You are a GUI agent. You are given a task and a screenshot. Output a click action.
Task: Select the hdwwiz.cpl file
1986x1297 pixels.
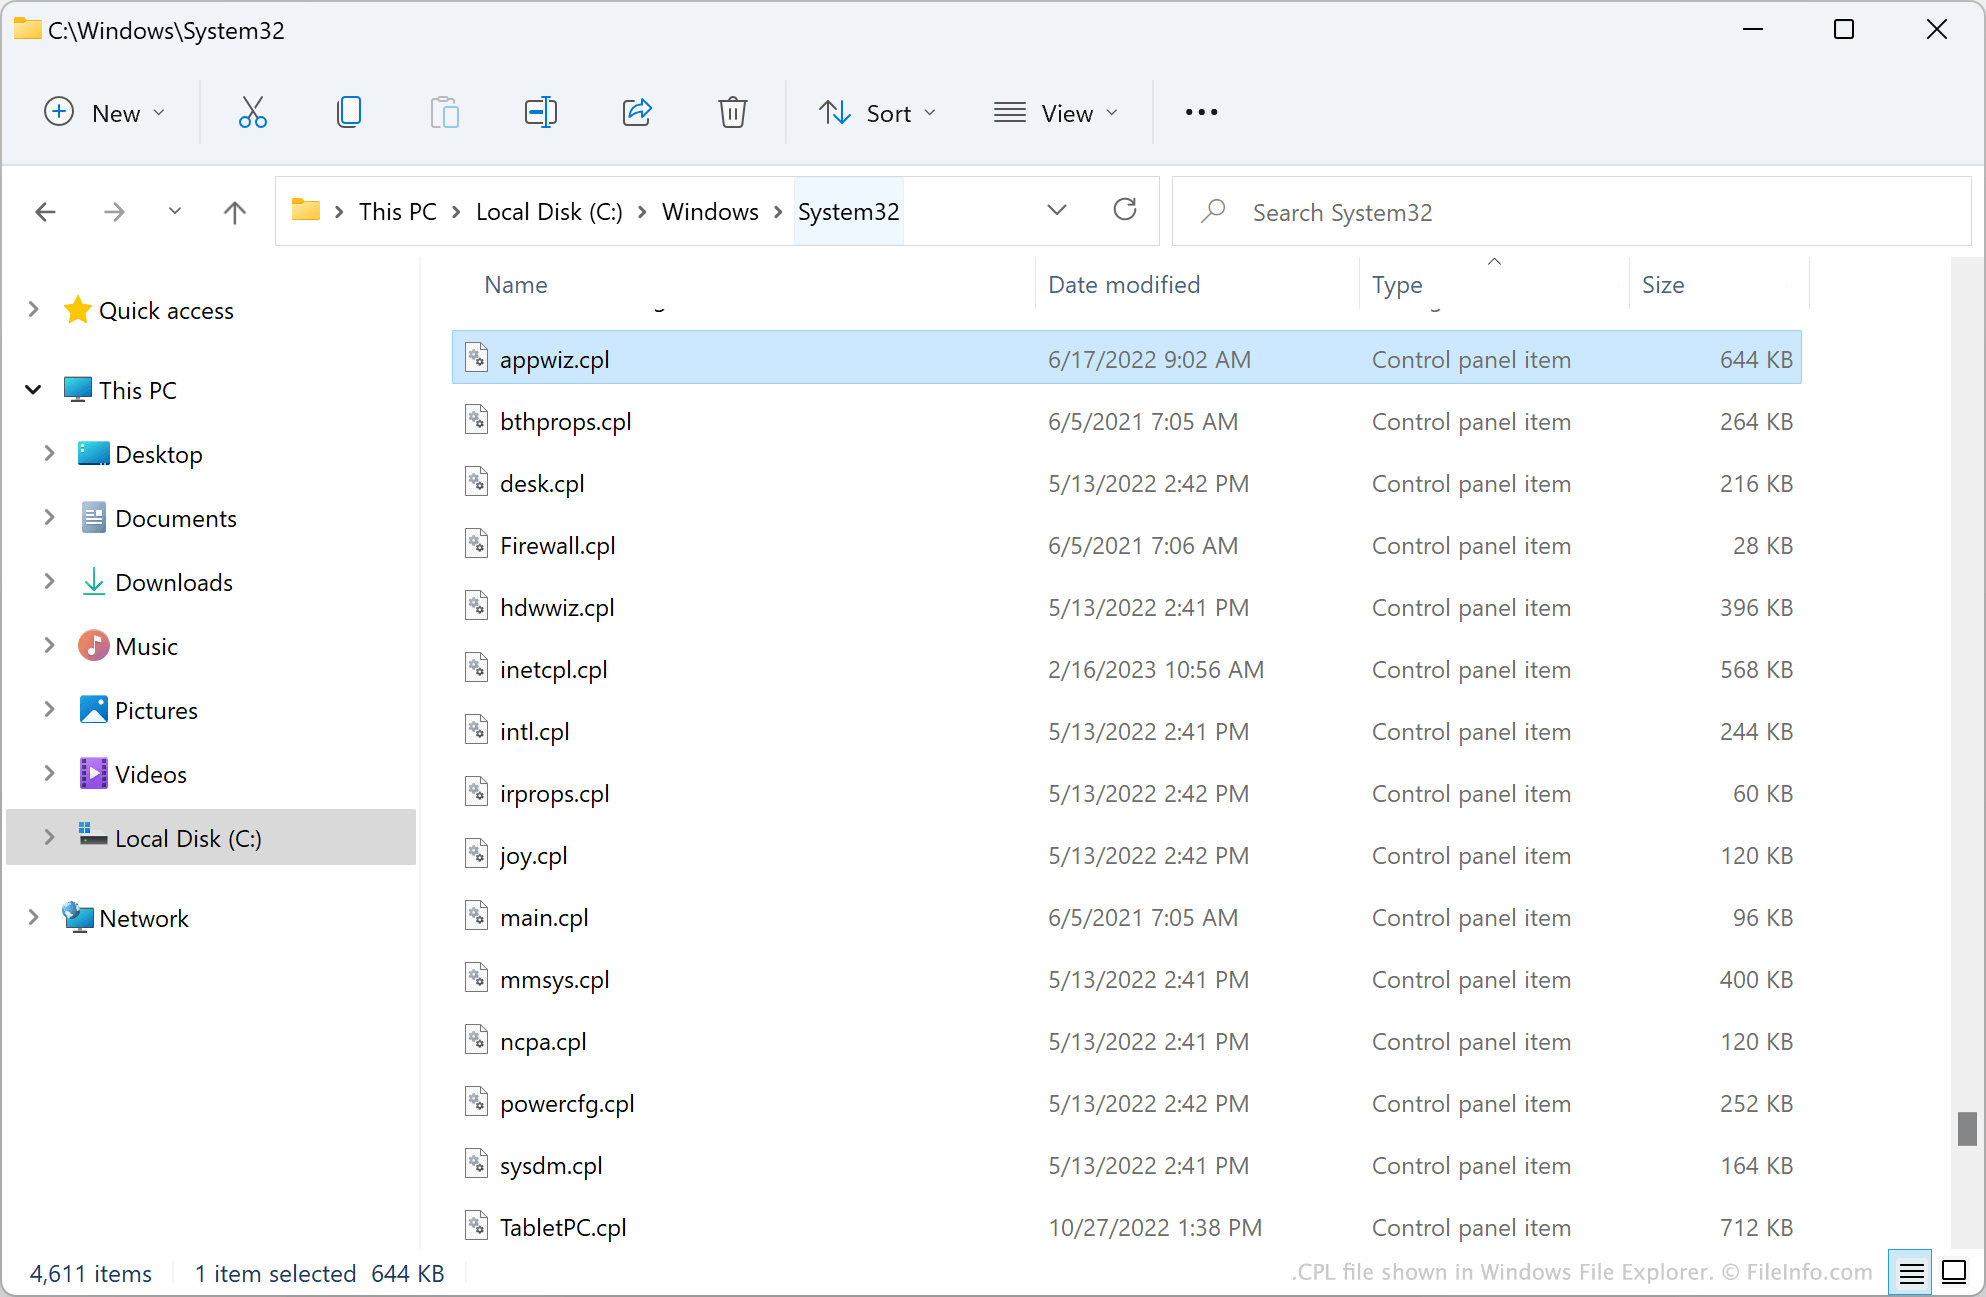pos(1126,607)
